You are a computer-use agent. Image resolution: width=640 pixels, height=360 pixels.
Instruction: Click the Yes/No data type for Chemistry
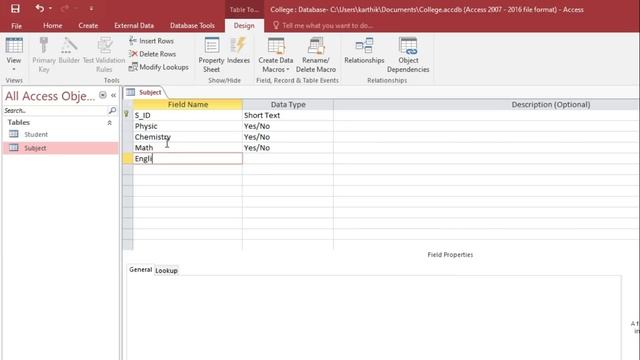(x=288, y=137)
